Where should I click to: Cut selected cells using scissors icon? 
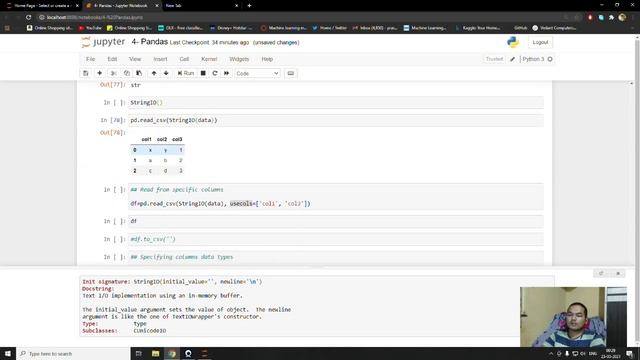click(x=114, y=73)
